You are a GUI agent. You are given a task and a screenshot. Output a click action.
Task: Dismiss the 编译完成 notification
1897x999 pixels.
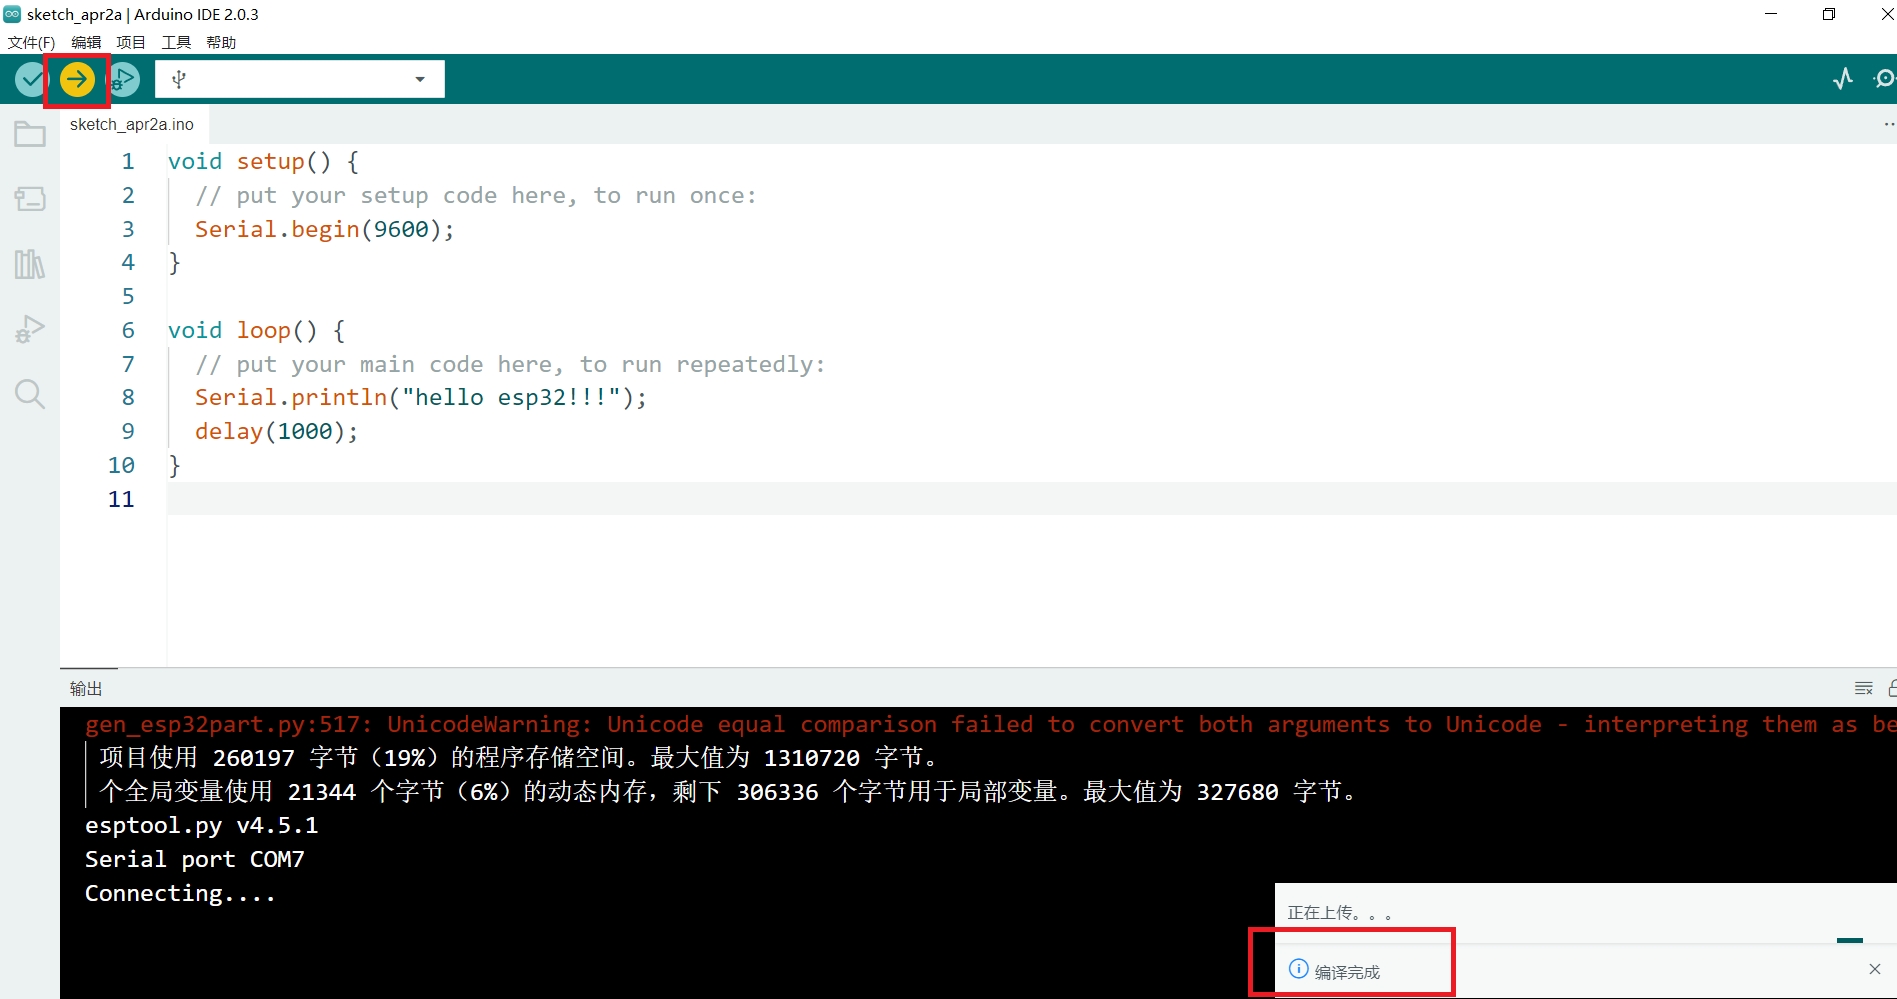[1874, 969]
